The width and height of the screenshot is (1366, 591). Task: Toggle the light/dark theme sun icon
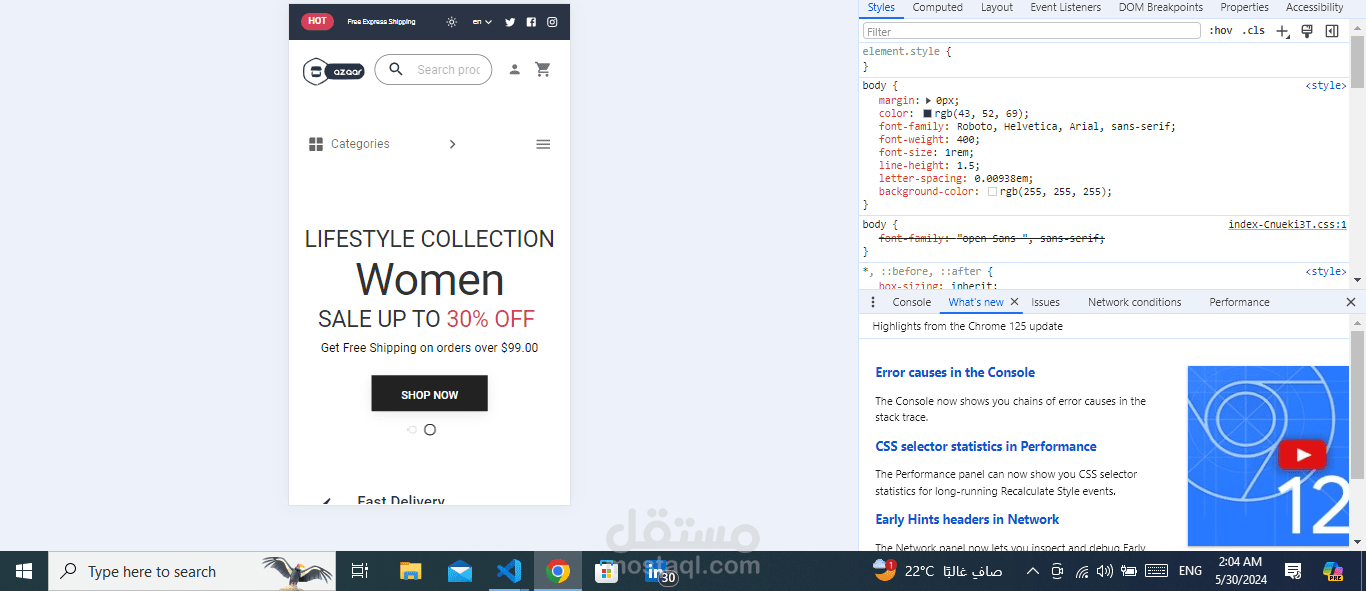point(451,21)
